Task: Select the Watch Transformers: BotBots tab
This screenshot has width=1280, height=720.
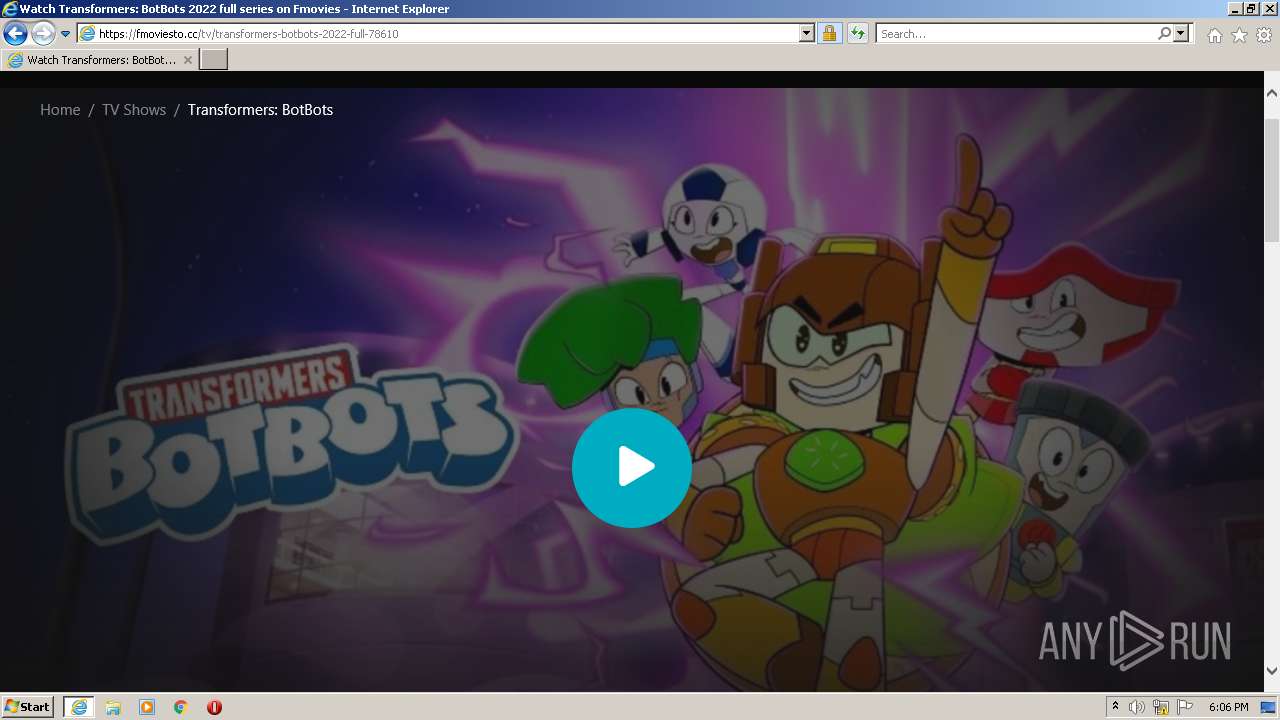Action: pos(100,60)
